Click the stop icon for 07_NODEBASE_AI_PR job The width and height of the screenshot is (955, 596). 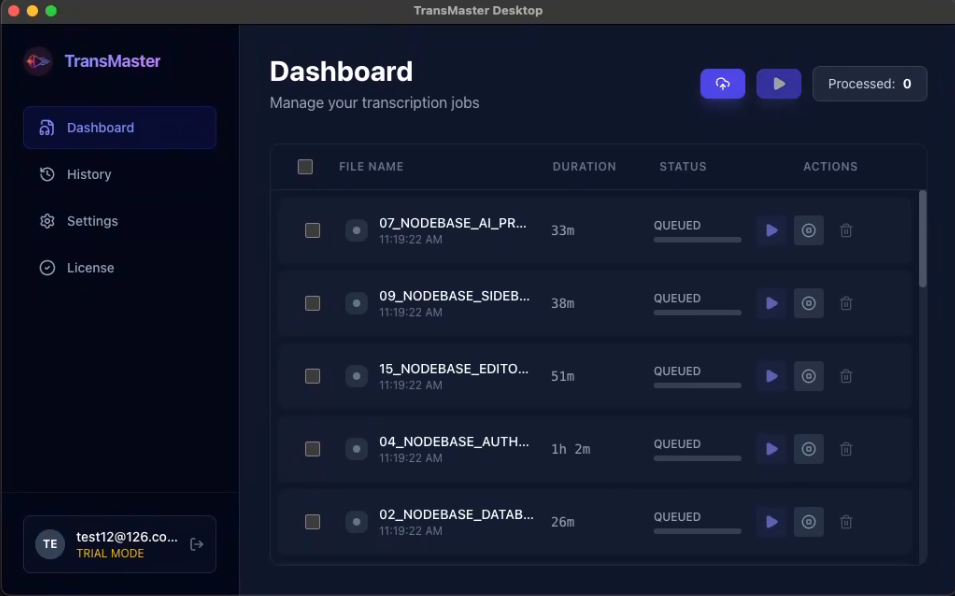[x=808, y=230]
